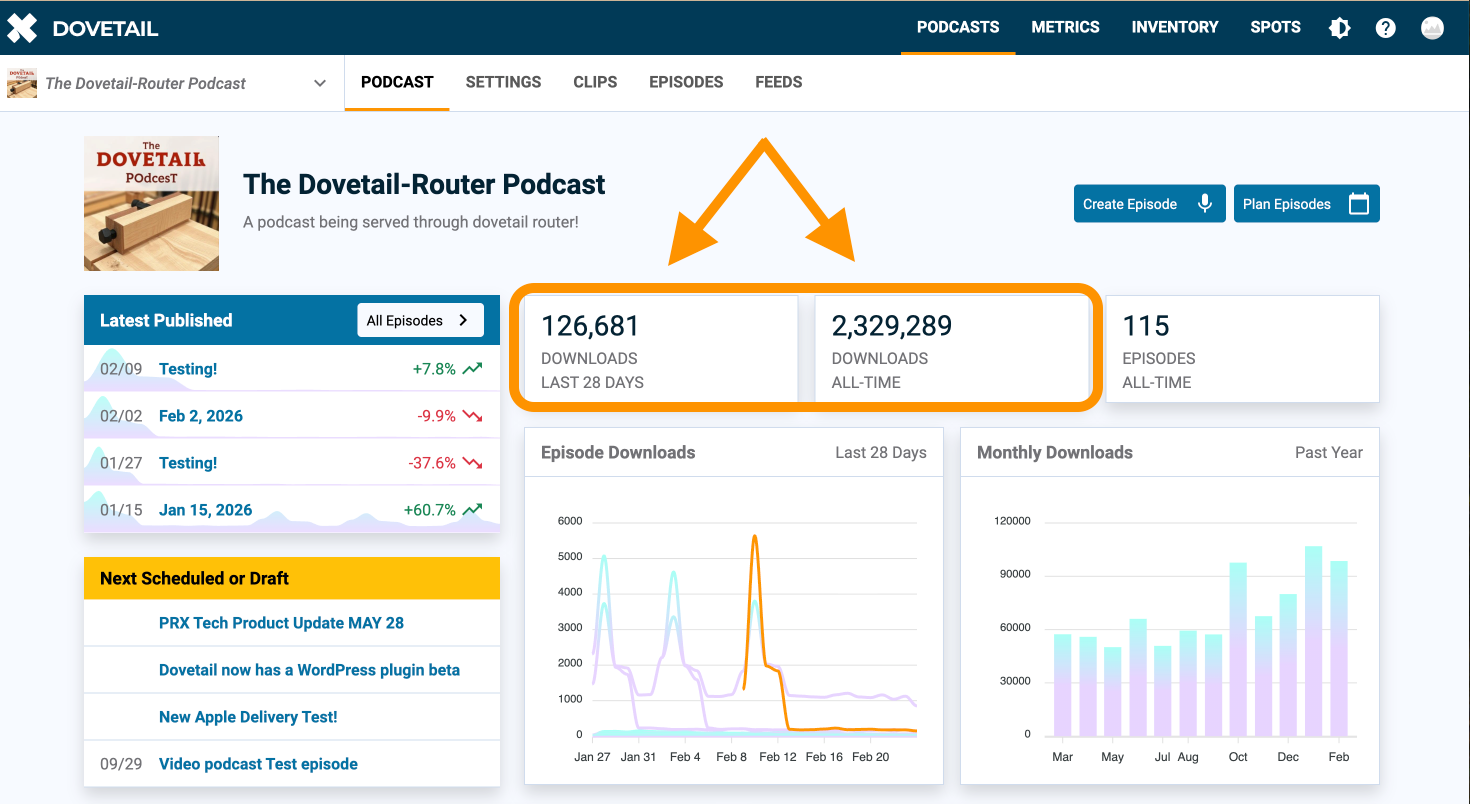Click the downward trend icon for -9.9%
The image size is (1470, 804).
[x=472, y=416]
